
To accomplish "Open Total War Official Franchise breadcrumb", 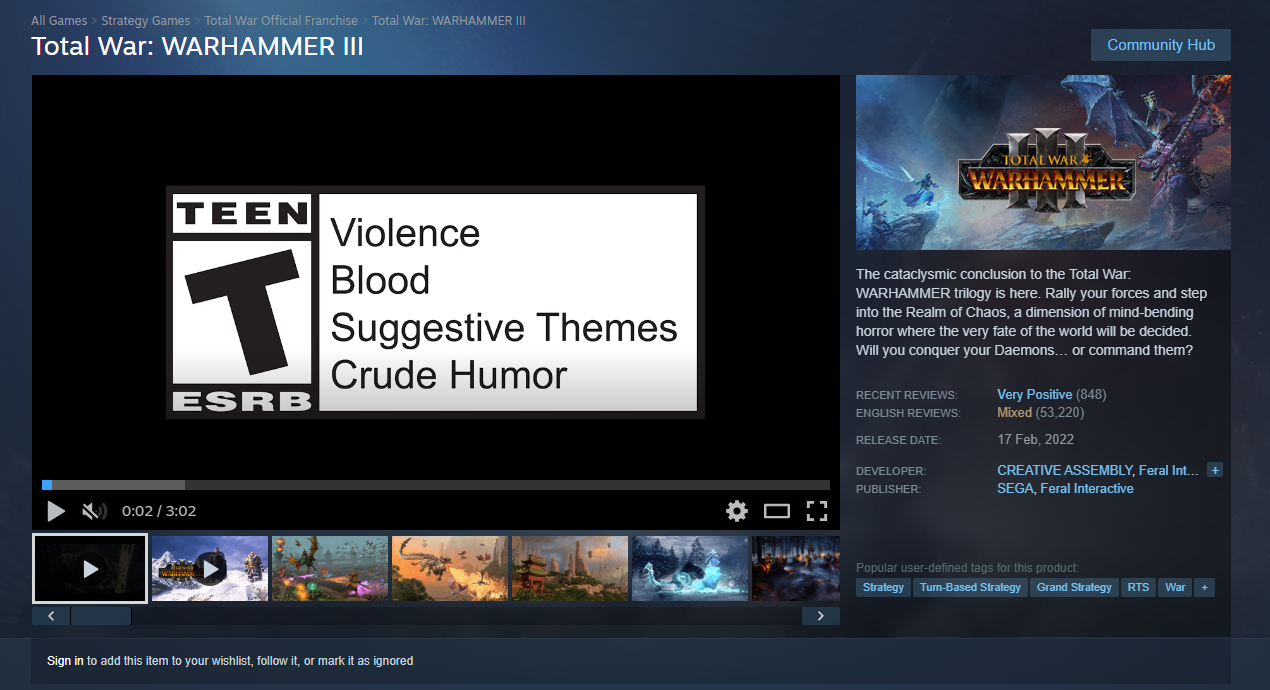I will (x=281, y=21).
